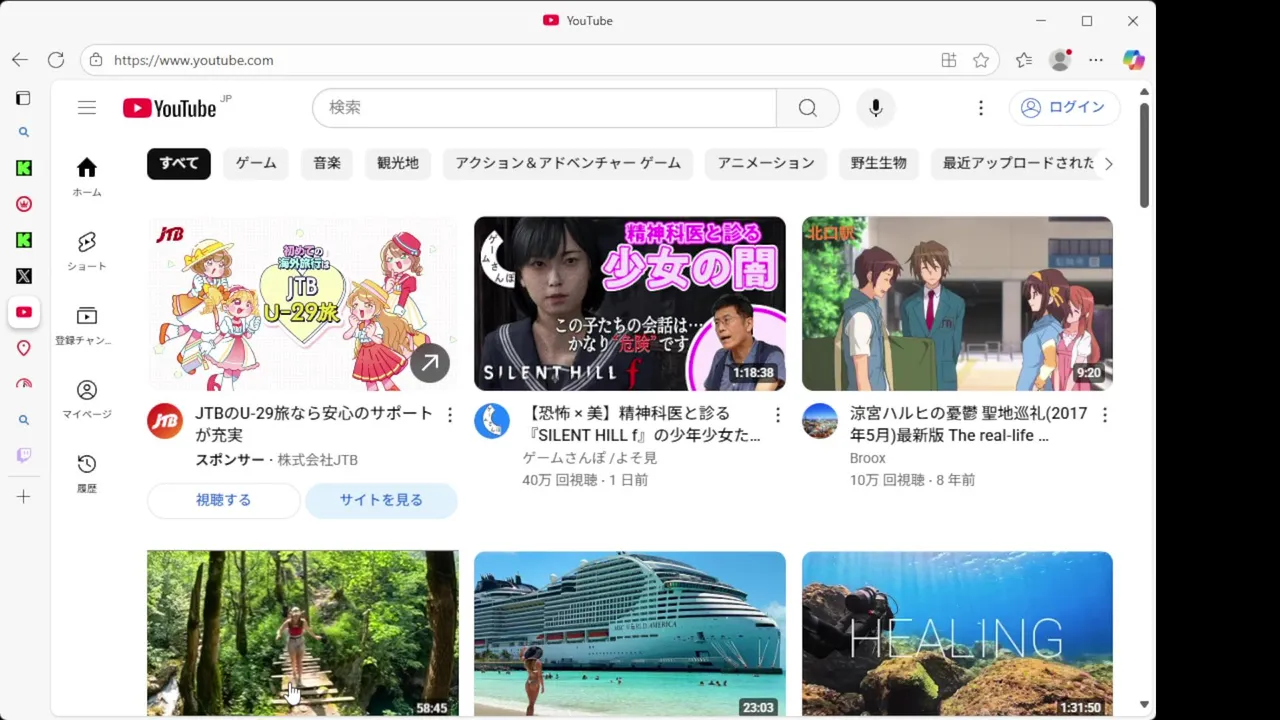1280x720 pixels.
Task: Open options menu for SILENT HILL f video
Action: click(778, 414)
